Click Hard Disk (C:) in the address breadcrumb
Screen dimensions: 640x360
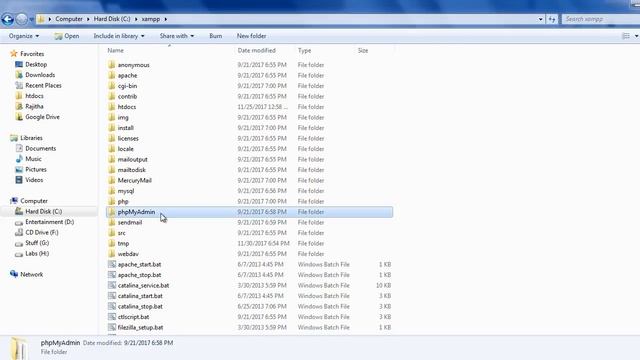pyautogui.click(x=112, y=19)
